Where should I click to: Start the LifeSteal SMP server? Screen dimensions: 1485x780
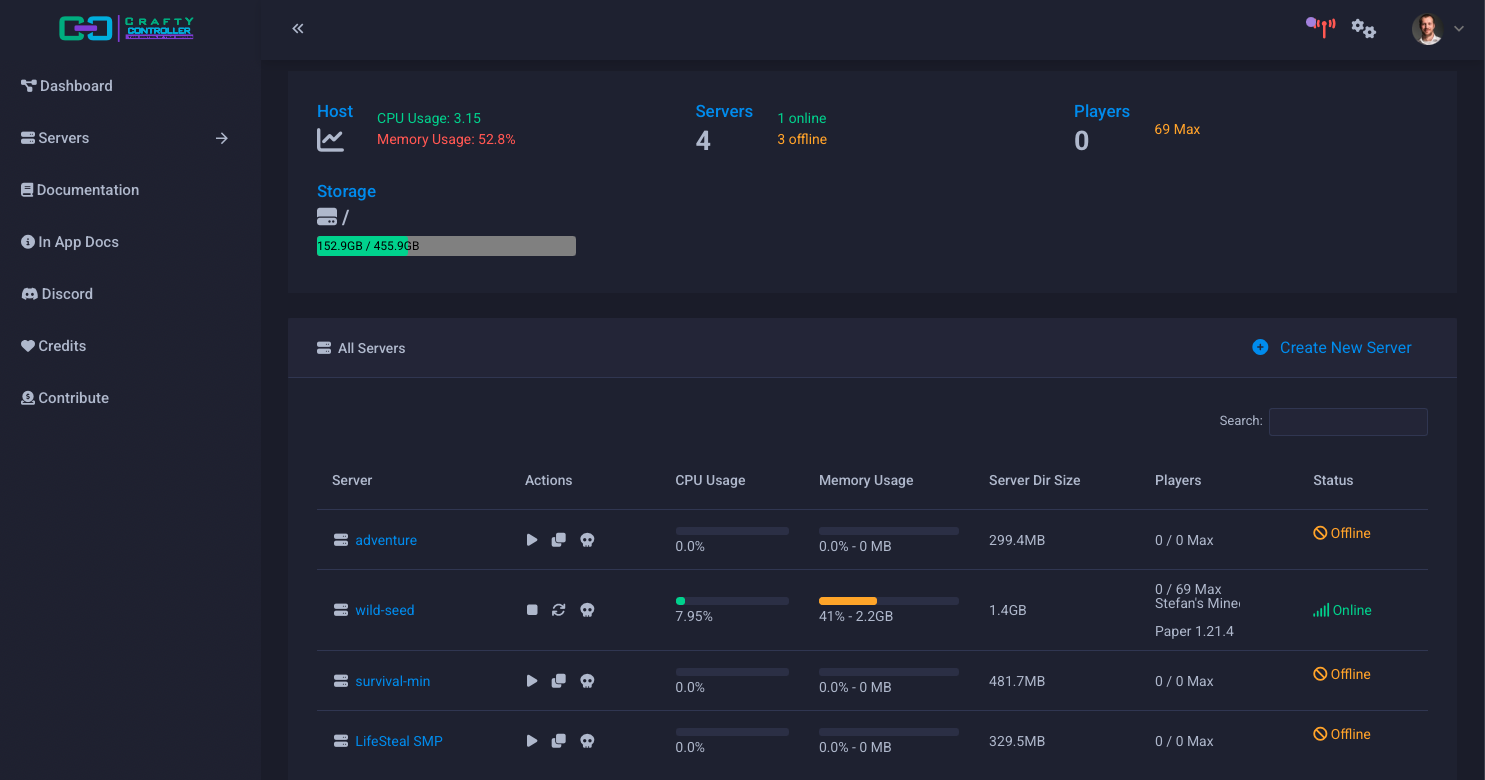click(532, 741)
